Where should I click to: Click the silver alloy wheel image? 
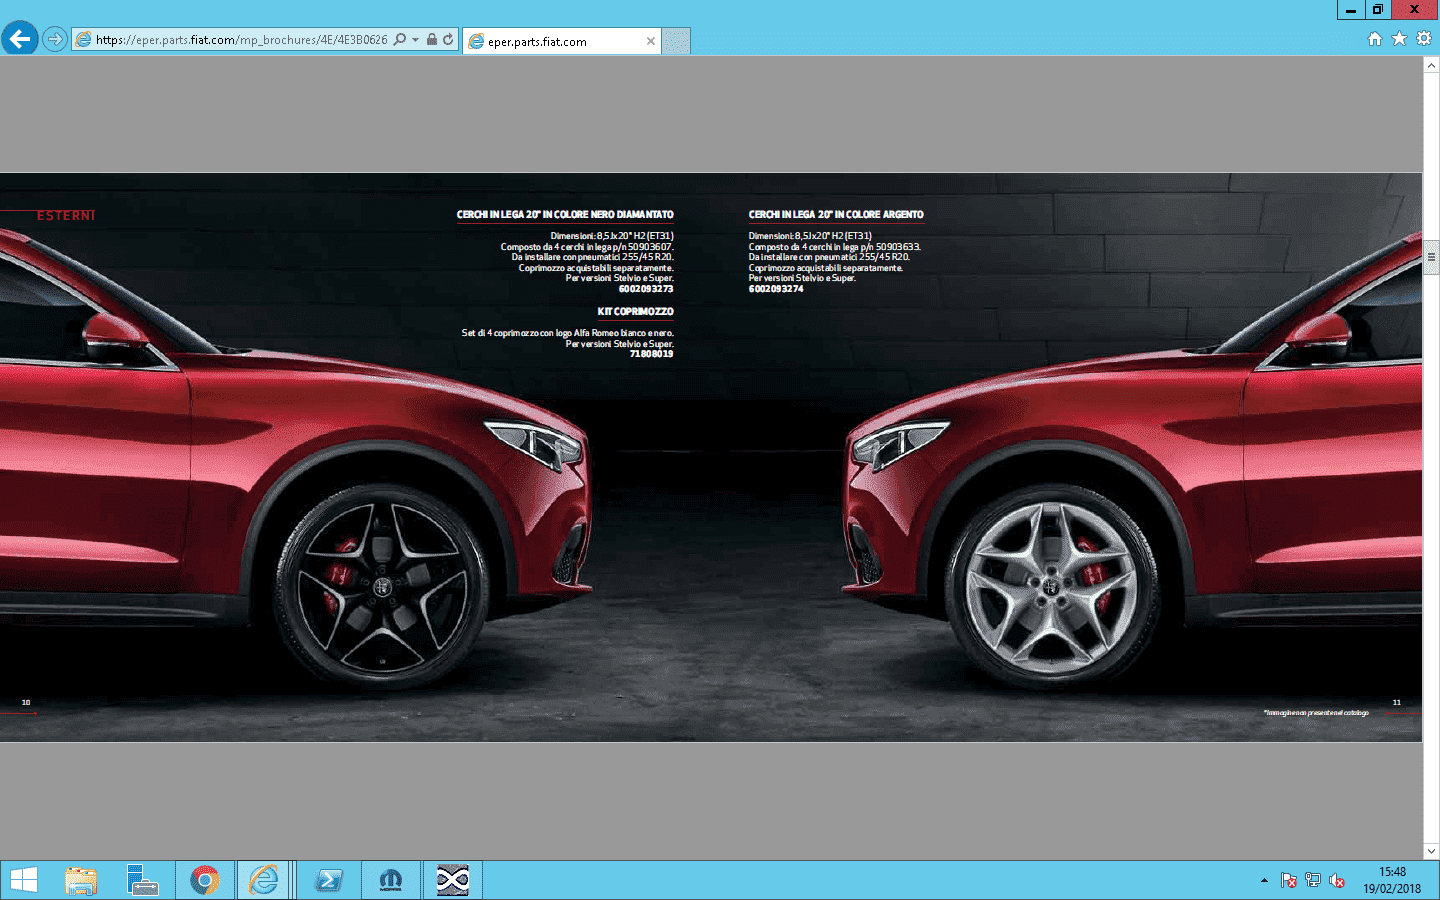coord(1052,587)
